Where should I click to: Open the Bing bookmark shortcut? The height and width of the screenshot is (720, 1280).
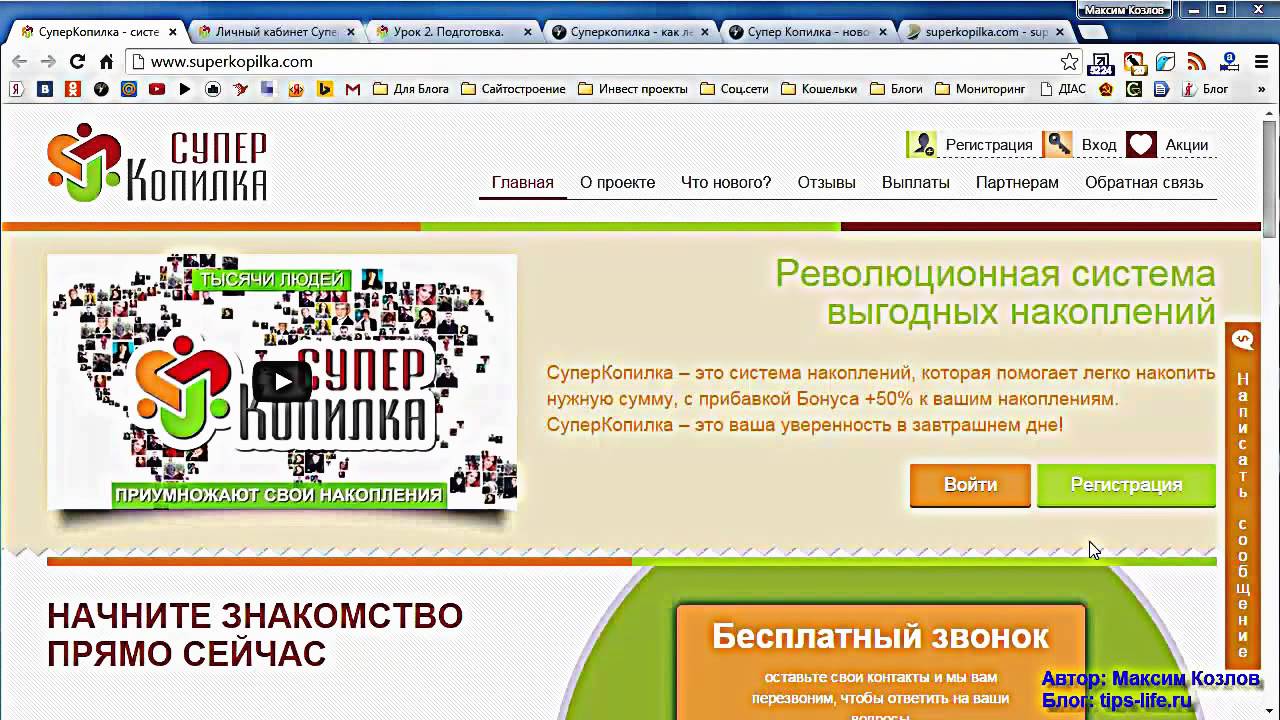click(x=324, y=89)
